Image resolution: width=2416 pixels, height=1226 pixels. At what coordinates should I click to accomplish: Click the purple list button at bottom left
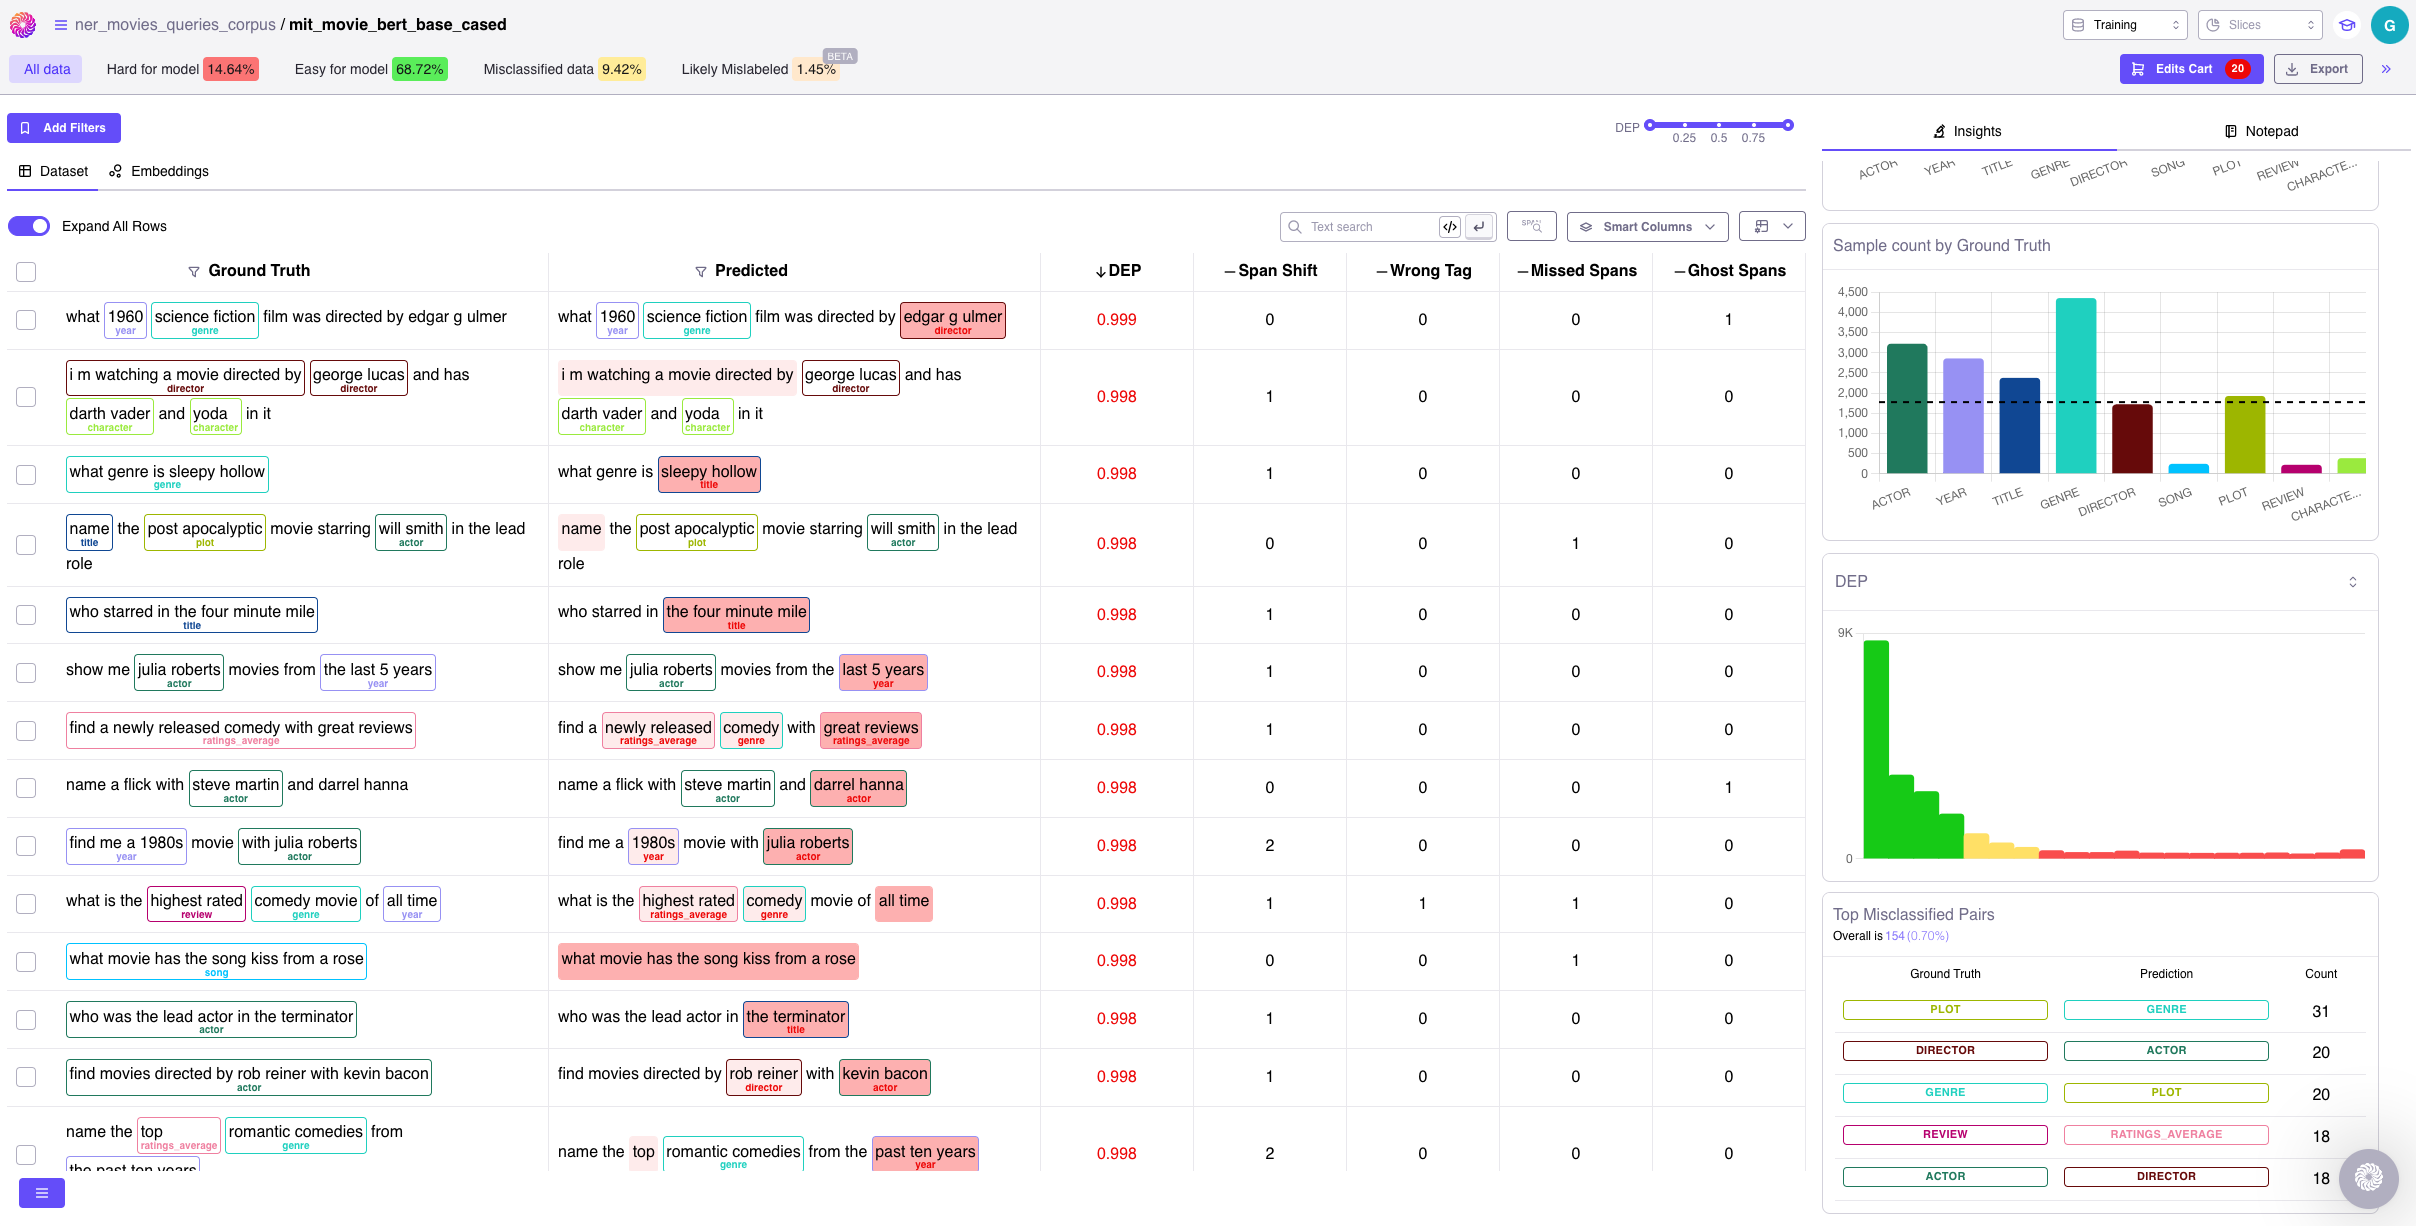pos(42,1192)
